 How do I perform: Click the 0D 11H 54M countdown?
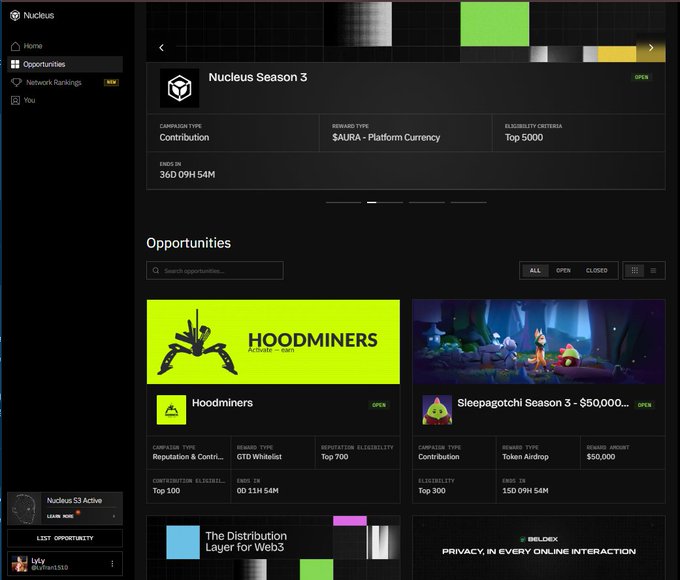258,491
